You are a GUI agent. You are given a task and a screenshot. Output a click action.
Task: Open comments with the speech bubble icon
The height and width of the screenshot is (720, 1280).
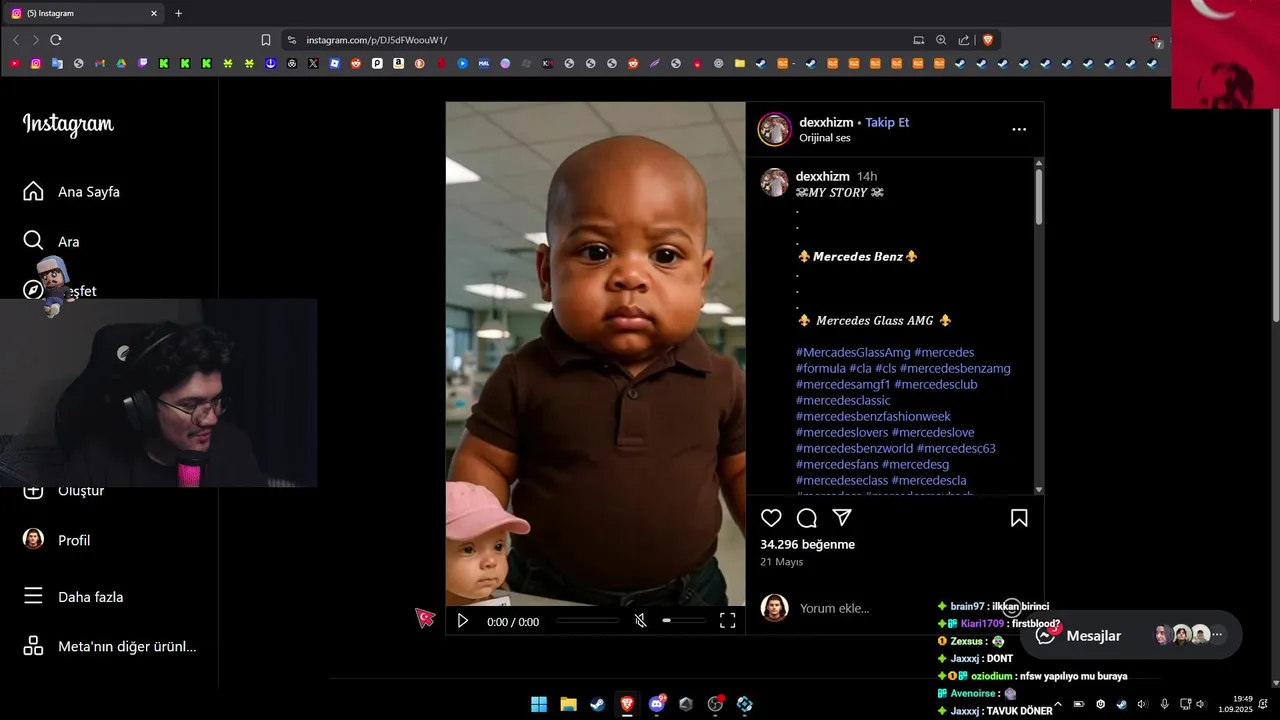tap(807, 518)
